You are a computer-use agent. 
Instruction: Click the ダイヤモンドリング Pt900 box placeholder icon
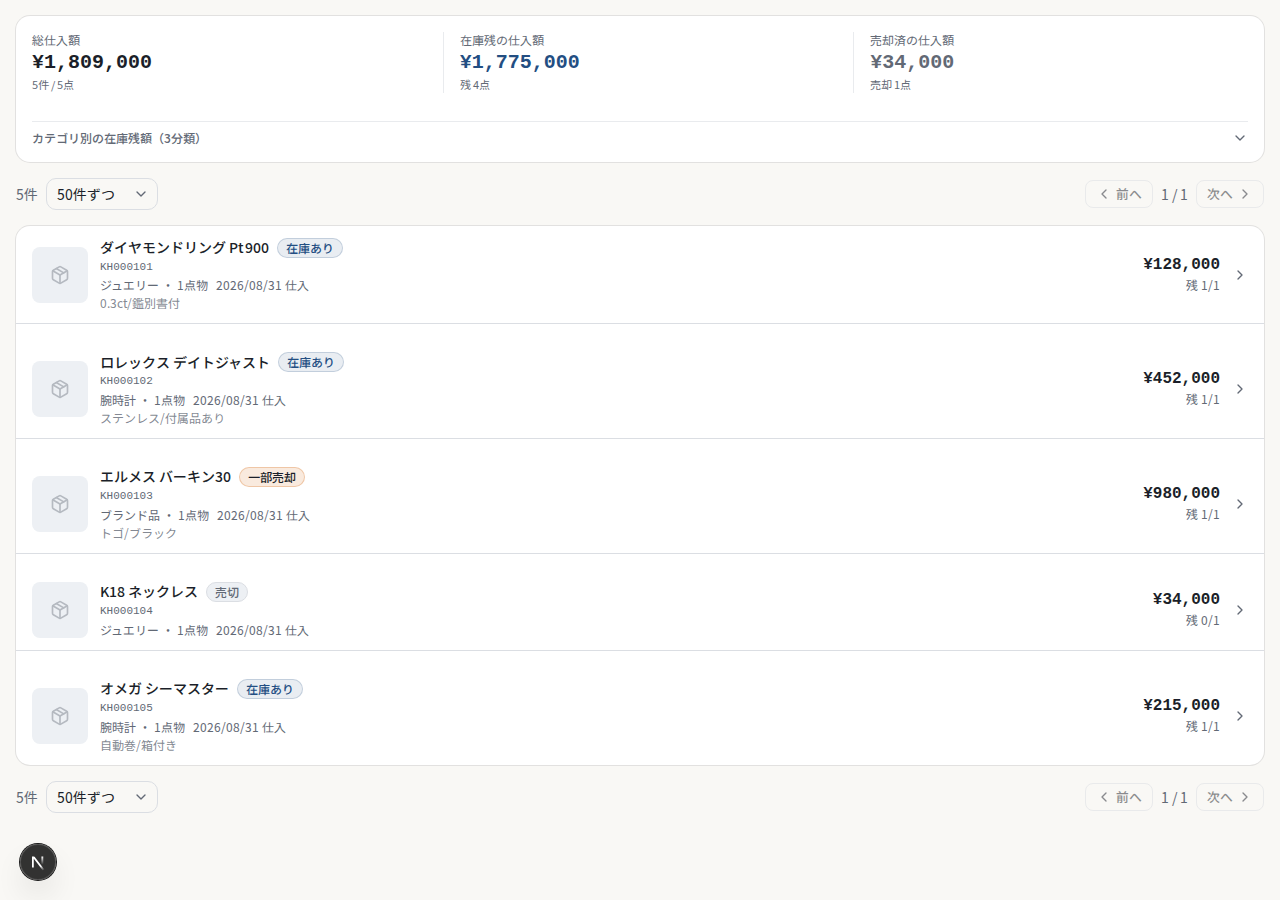coord(60,275)
